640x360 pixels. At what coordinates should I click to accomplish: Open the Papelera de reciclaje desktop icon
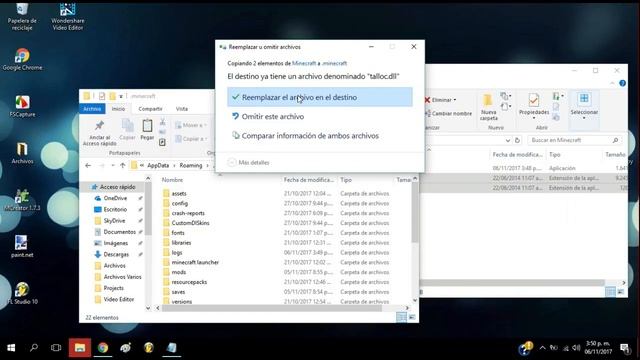(x=22, y=16)
